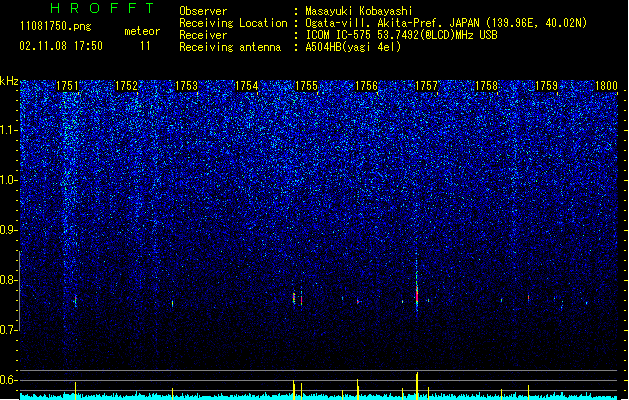This screenshot has height=400, width=629.
Task: Click the kHz axis unit label
Action: [x=9, y=82]
